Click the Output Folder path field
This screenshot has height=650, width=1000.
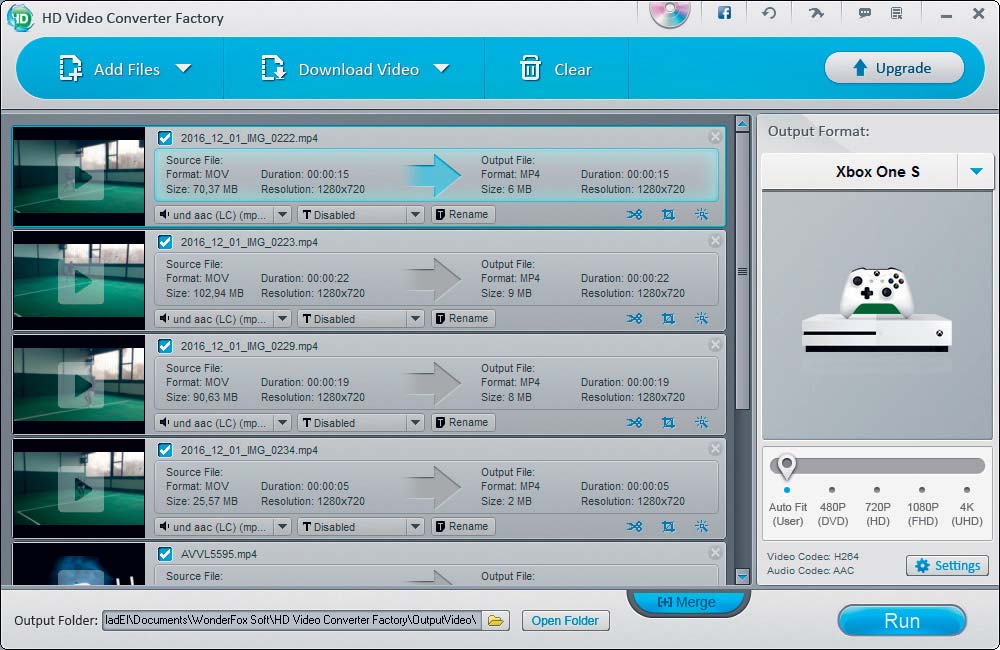click(x=291, y=620)
